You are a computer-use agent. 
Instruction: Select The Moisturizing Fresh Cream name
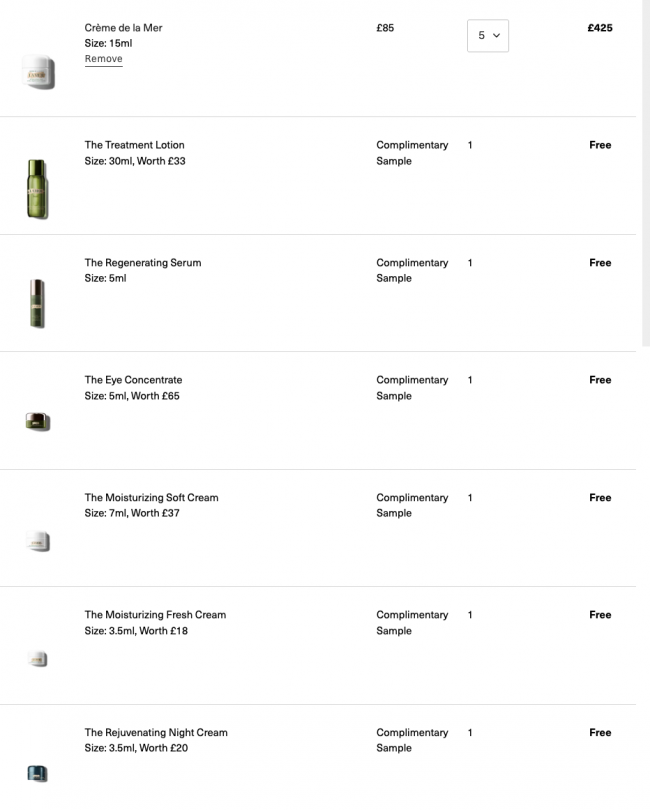[x=156, y=615]
